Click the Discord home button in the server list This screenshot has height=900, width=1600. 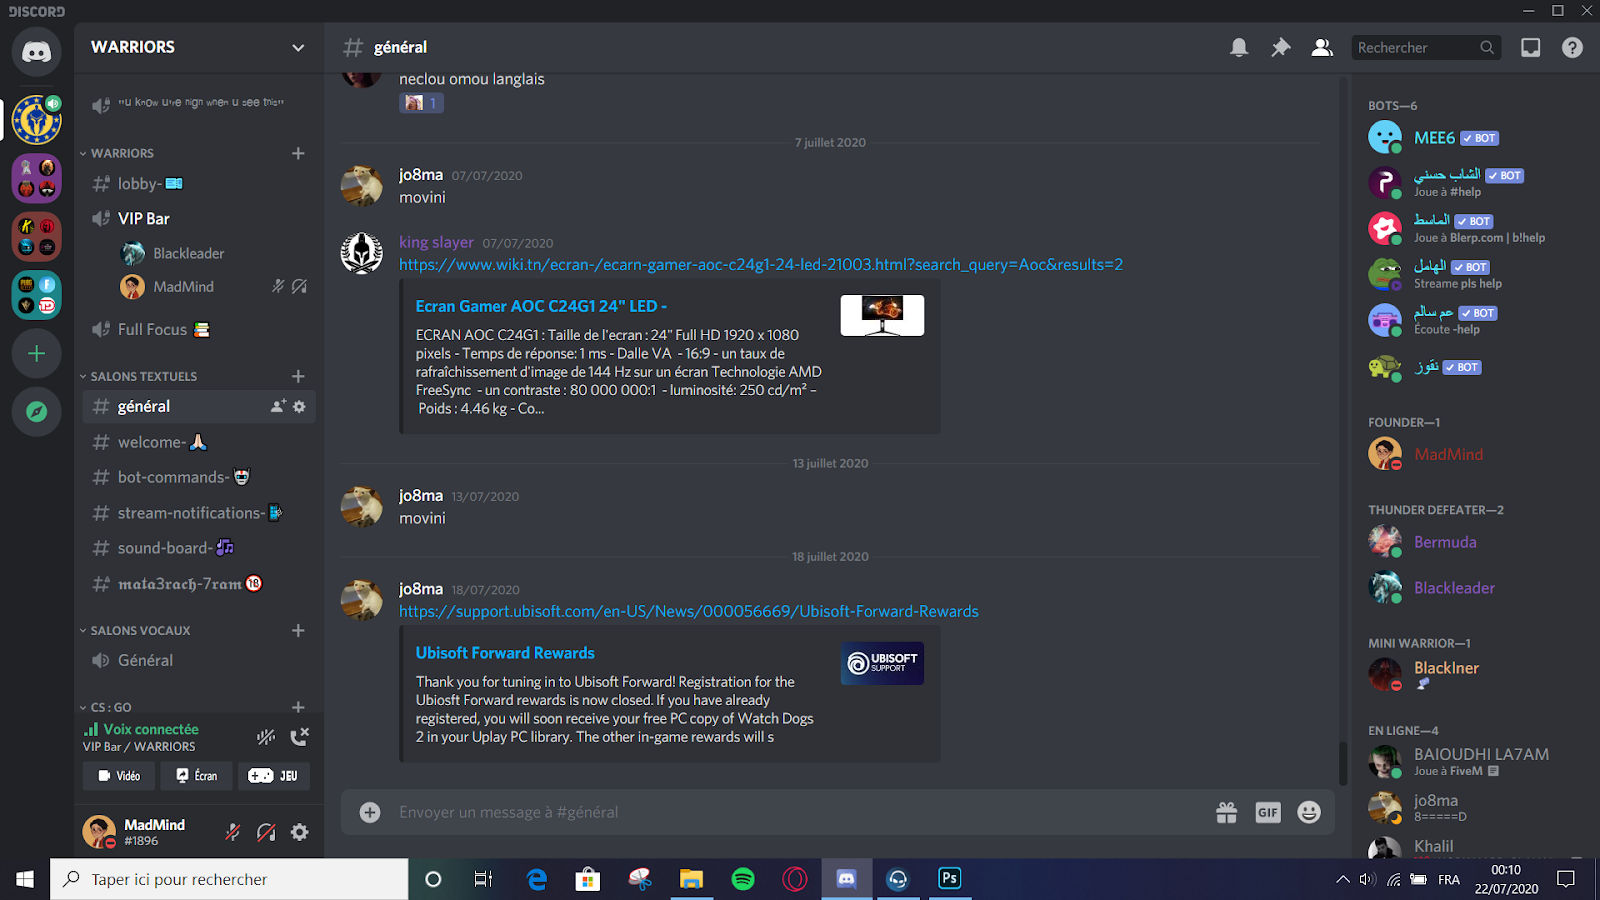(x=36, y=52)
